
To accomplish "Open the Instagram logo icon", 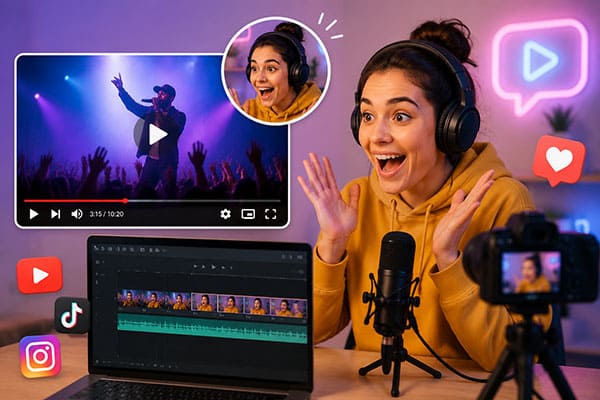I will [x=41, y=356].
